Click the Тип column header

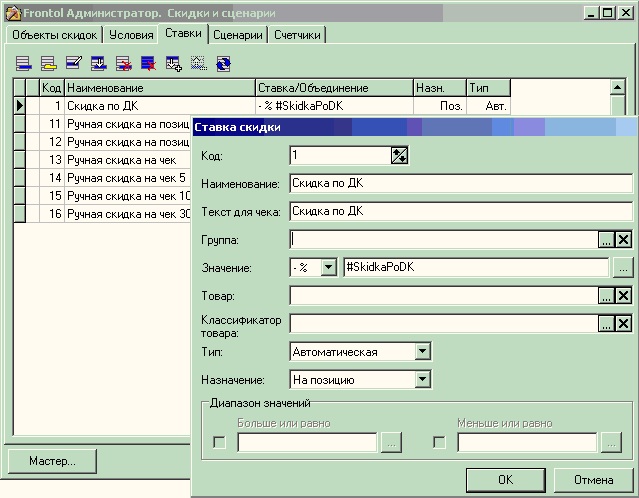pos(488,88)
